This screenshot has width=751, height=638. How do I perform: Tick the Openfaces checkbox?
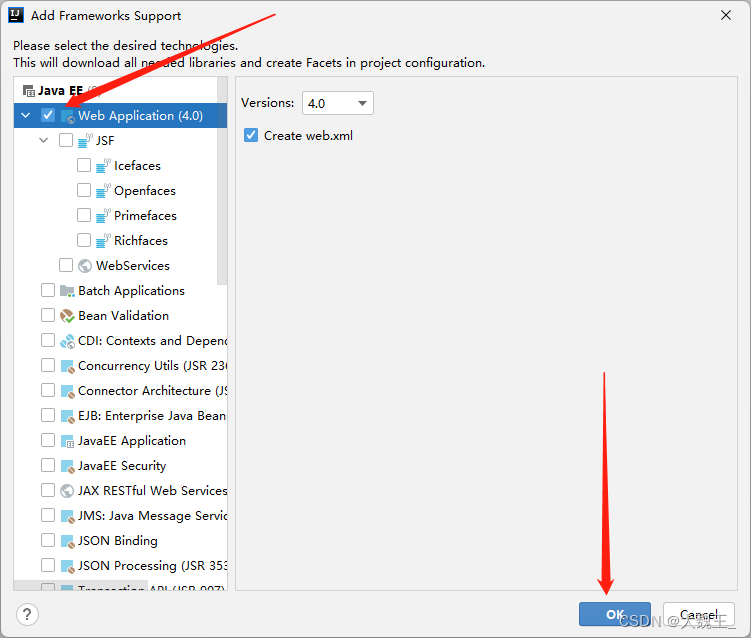[x=84, y=190]
